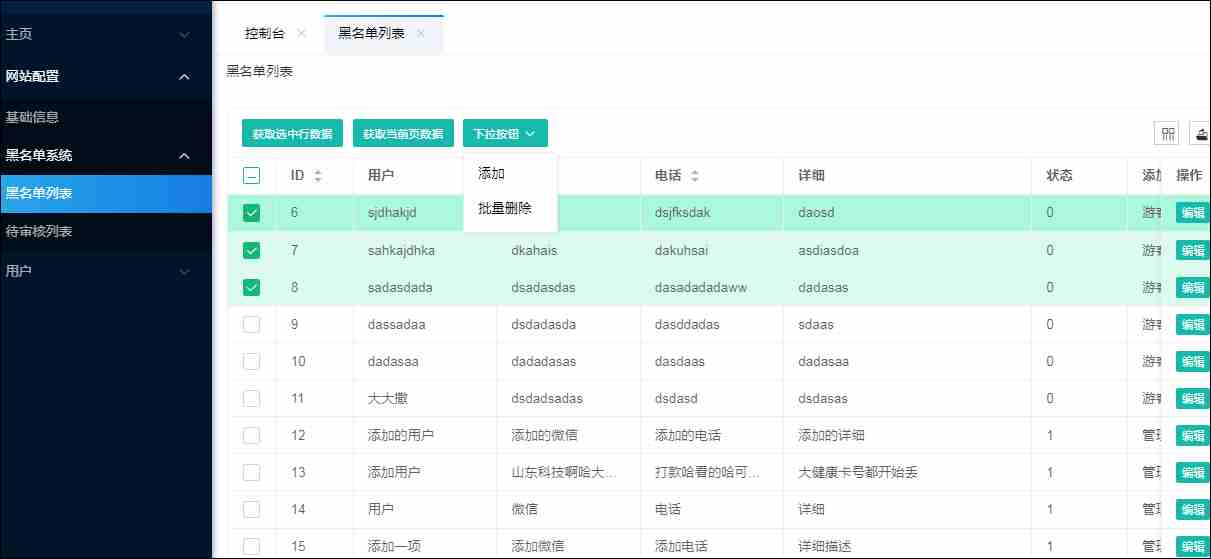Close the 控制台 tab
This screenshot has height=559, width=1211.
(301, 33)
